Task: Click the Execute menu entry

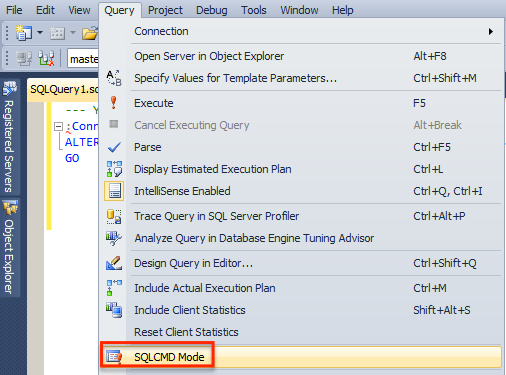Action: (x=301, y=103)
